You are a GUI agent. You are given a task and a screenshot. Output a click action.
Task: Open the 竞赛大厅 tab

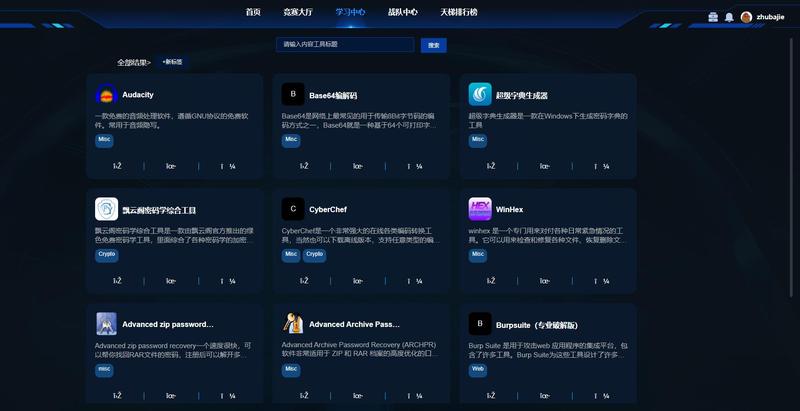pyautogui.click(x=298, y=12)
